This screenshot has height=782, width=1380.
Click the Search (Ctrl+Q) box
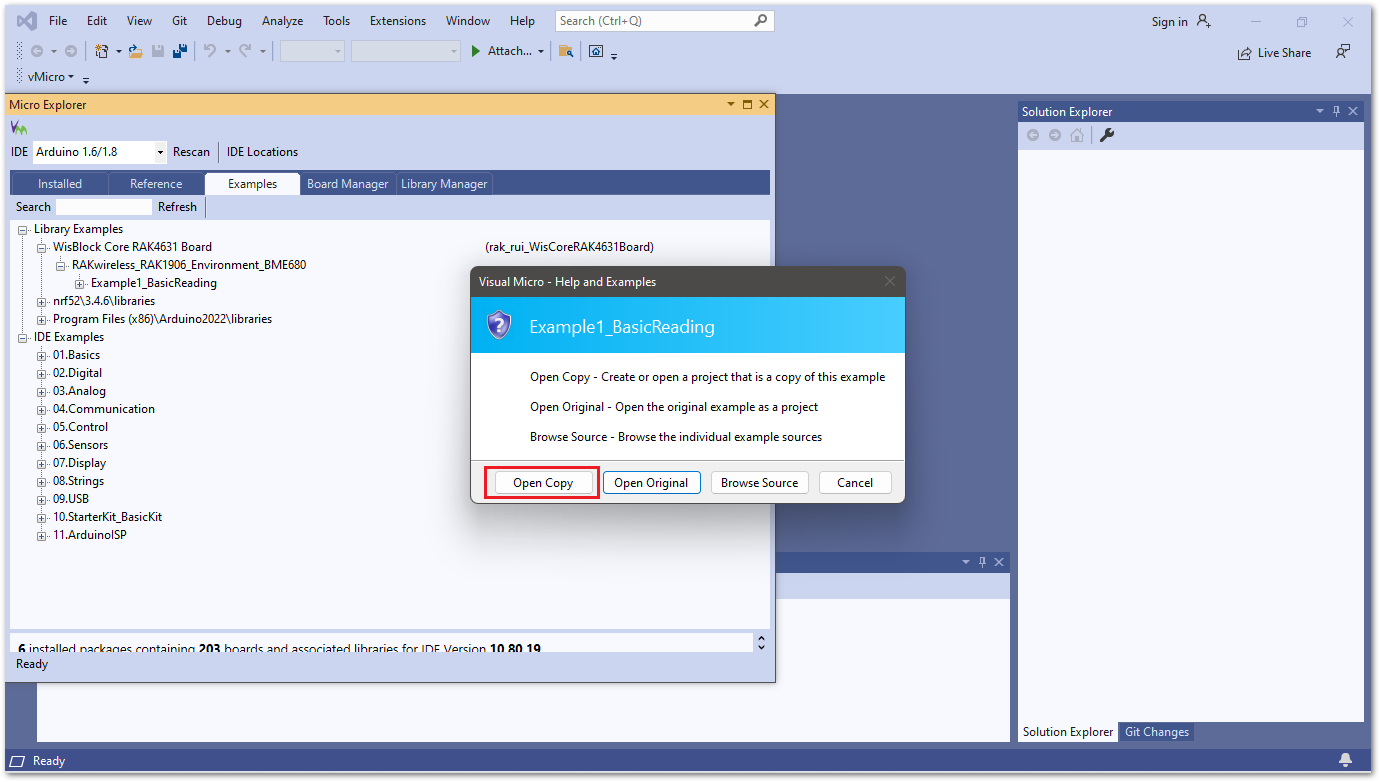(x=664, y=20)
